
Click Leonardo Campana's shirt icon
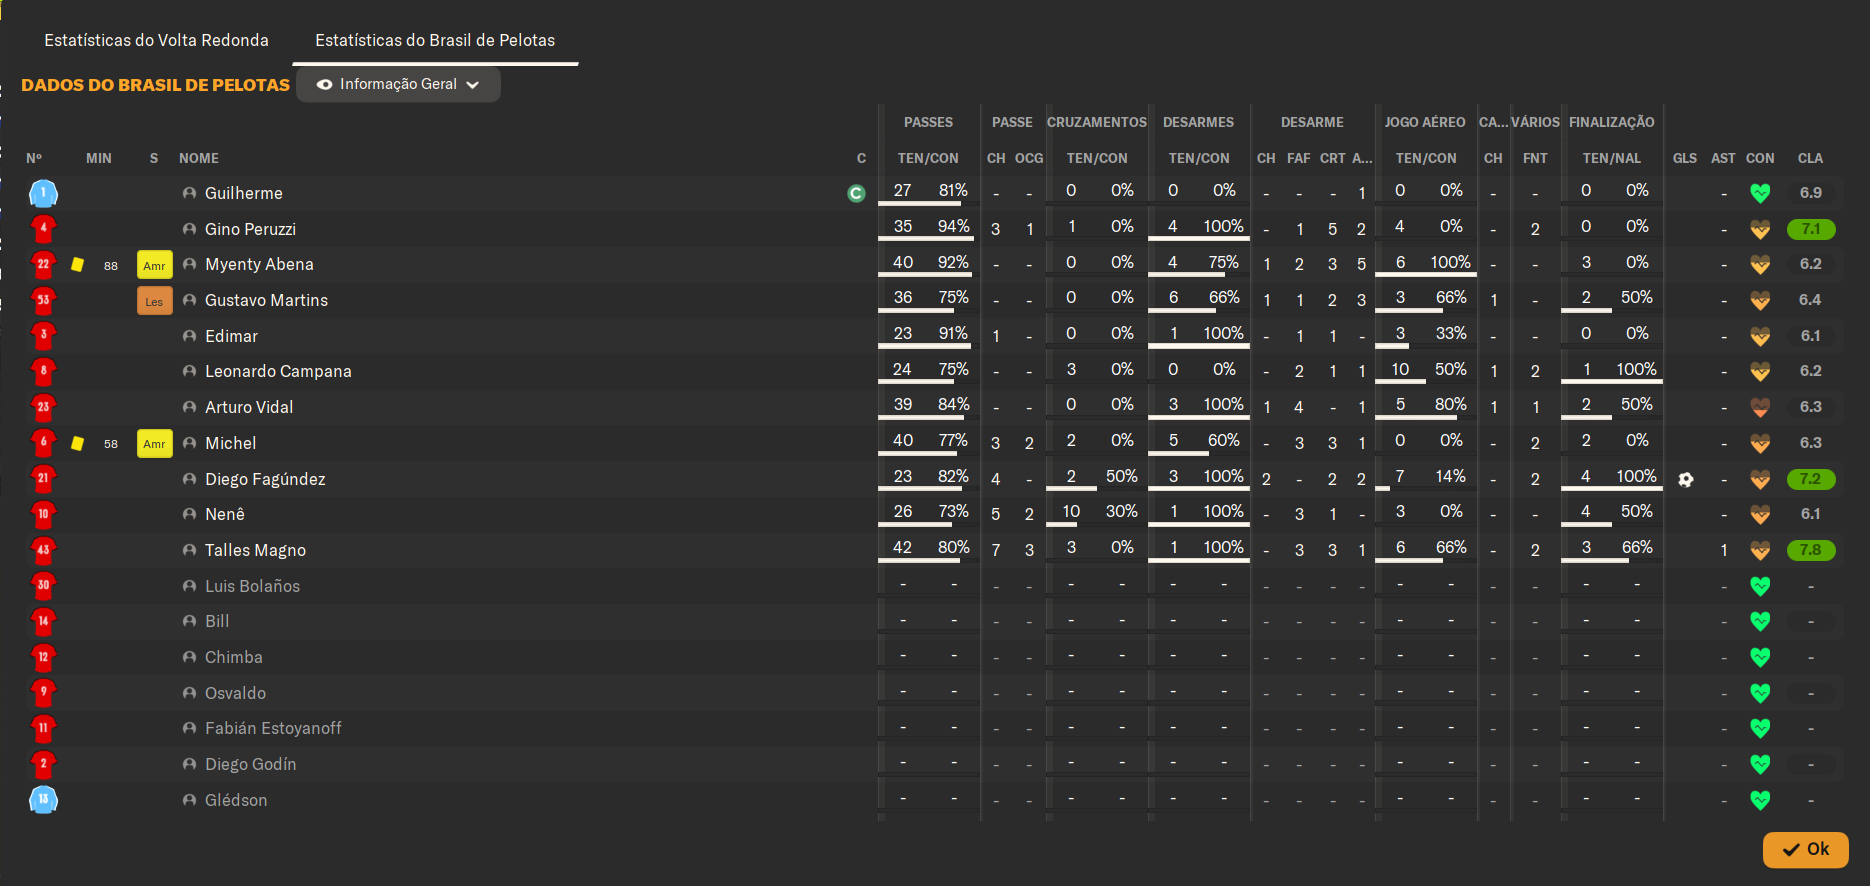point(43,371)
